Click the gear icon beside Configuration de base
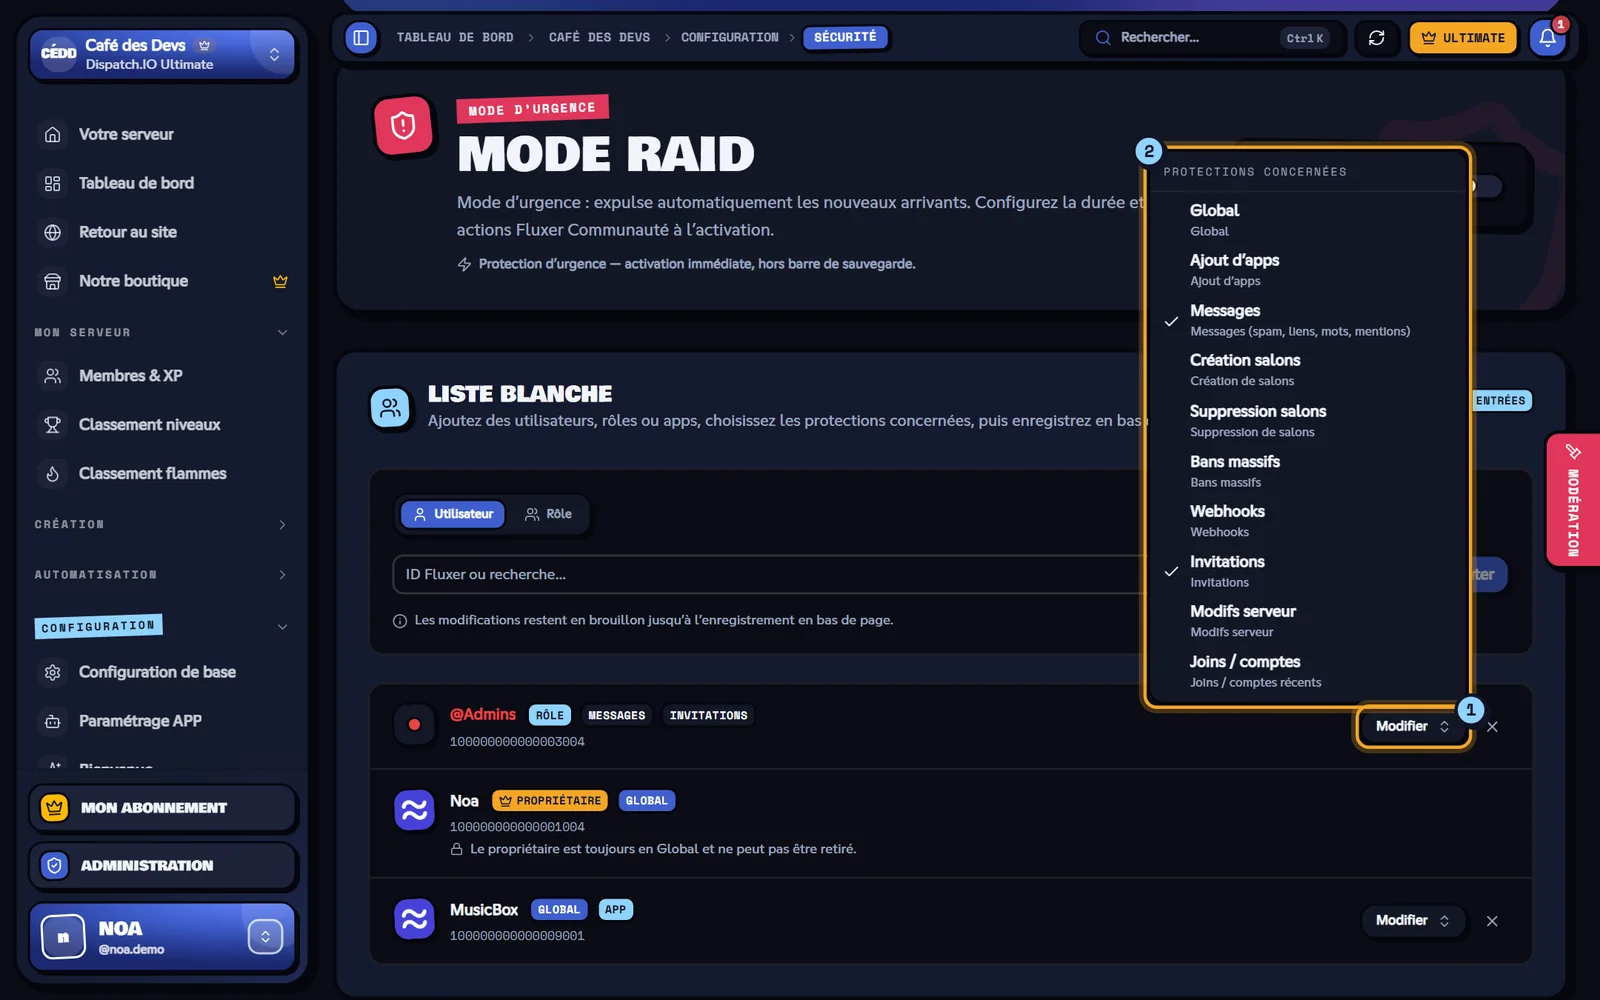Image resolution: width=1600 pixels, height=1000 pixels. coord(53,672)
